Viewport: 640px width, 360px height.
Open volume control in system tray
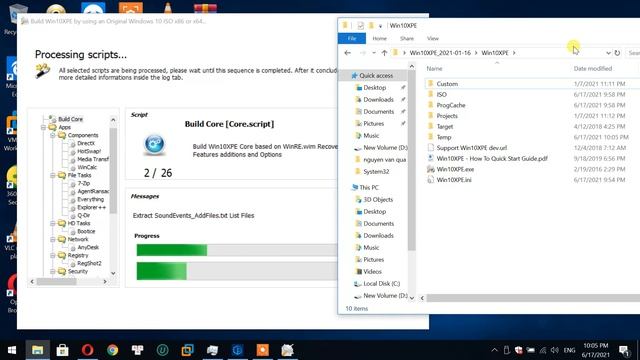coord(554,350)
